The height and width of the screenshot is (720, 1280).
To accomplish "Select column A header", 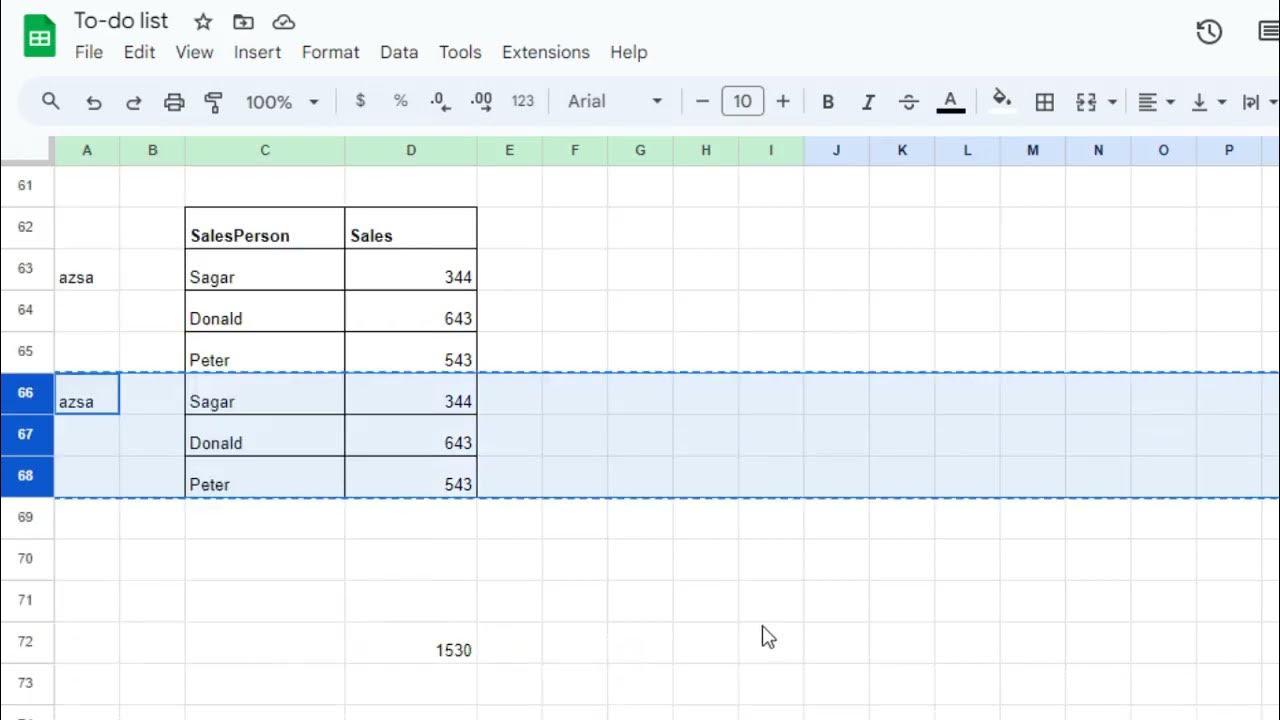I will 87,150.
